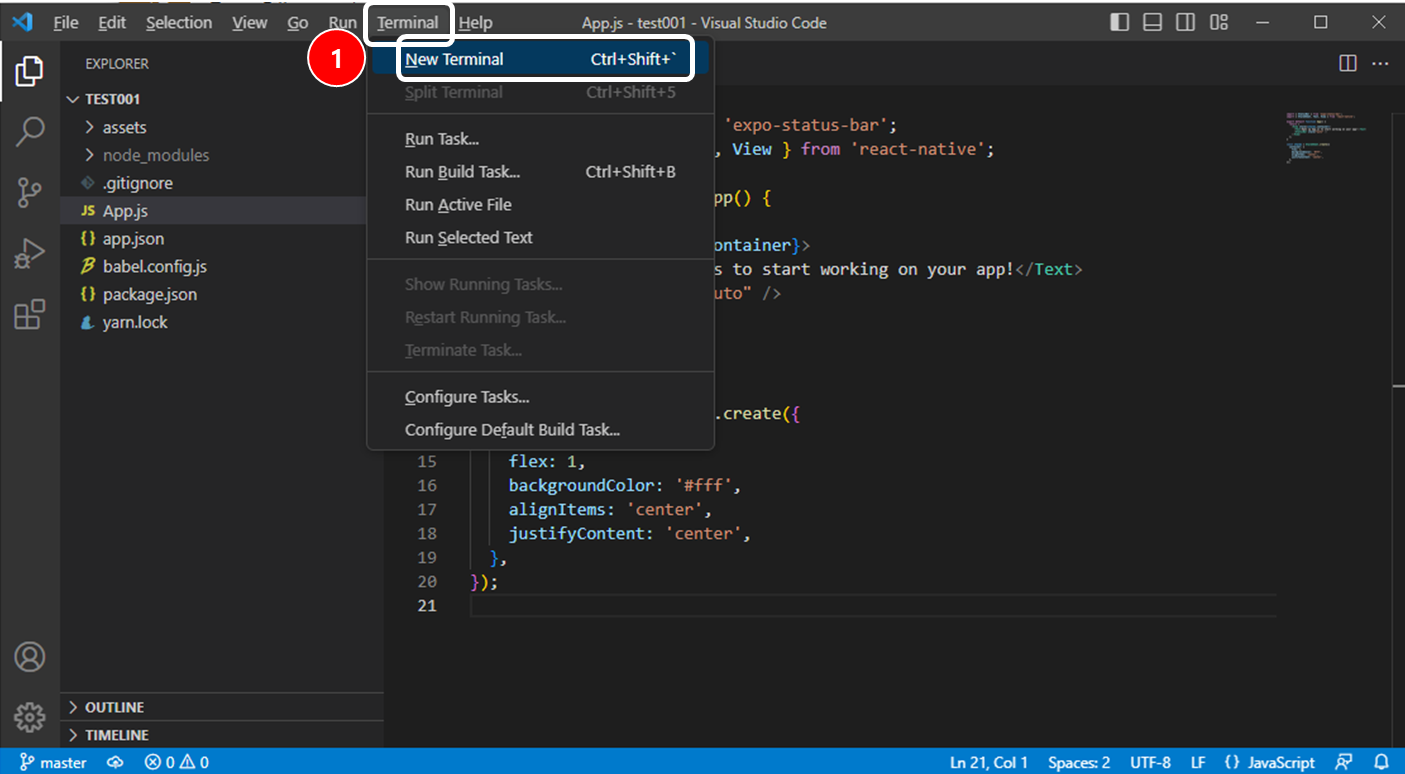1405x774 pixels.
Task: Open the File menu
Action: pos(65,22)
